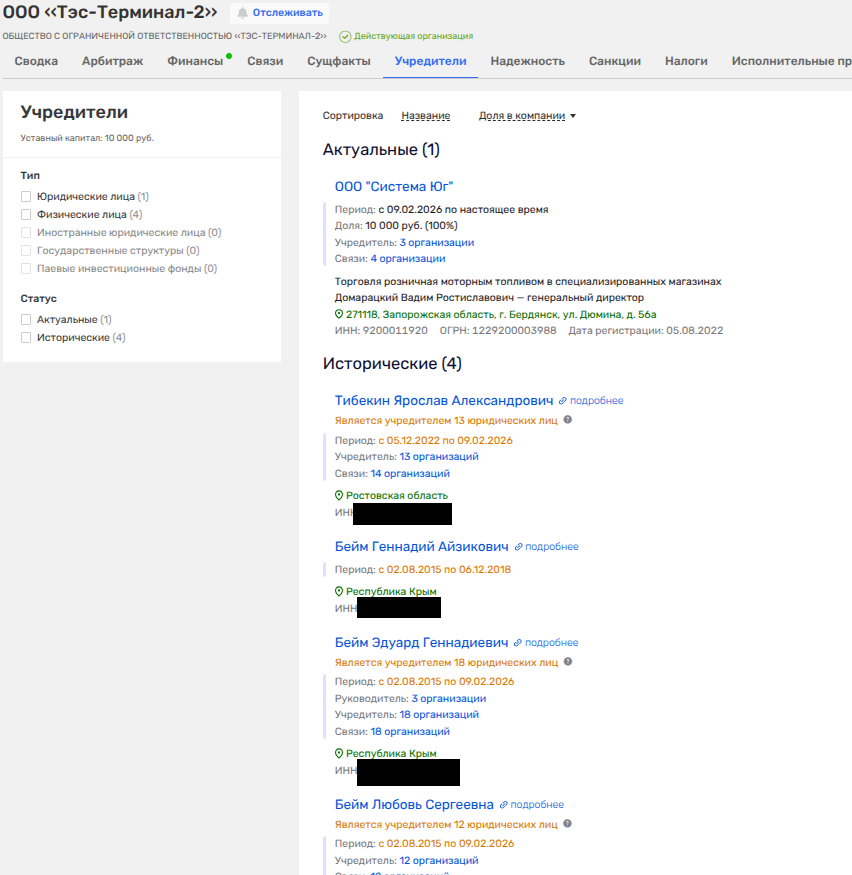Check the Физические лица filter
The width and height of the screenshot is (852, 875).
tap(27, 214)
